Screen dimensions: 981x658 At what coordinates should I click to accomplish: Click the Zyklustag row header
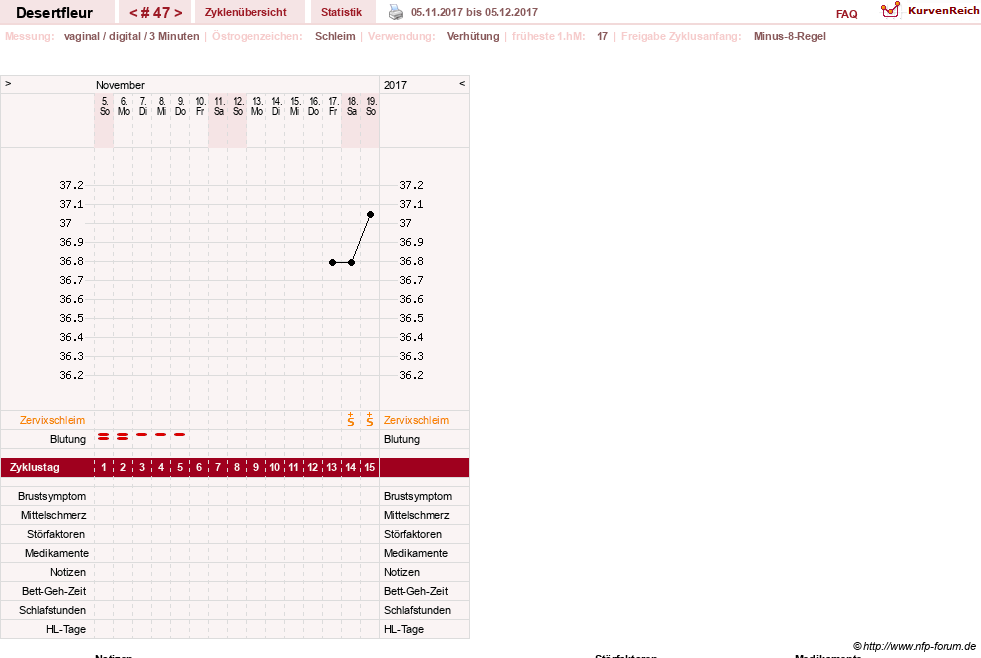click(x=34, y=467)
